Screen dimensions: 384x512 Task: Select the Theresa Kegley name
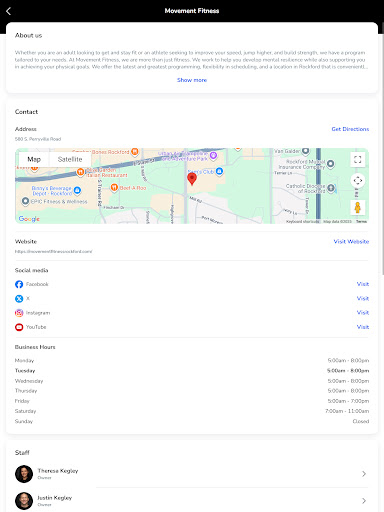pos(58,471)
